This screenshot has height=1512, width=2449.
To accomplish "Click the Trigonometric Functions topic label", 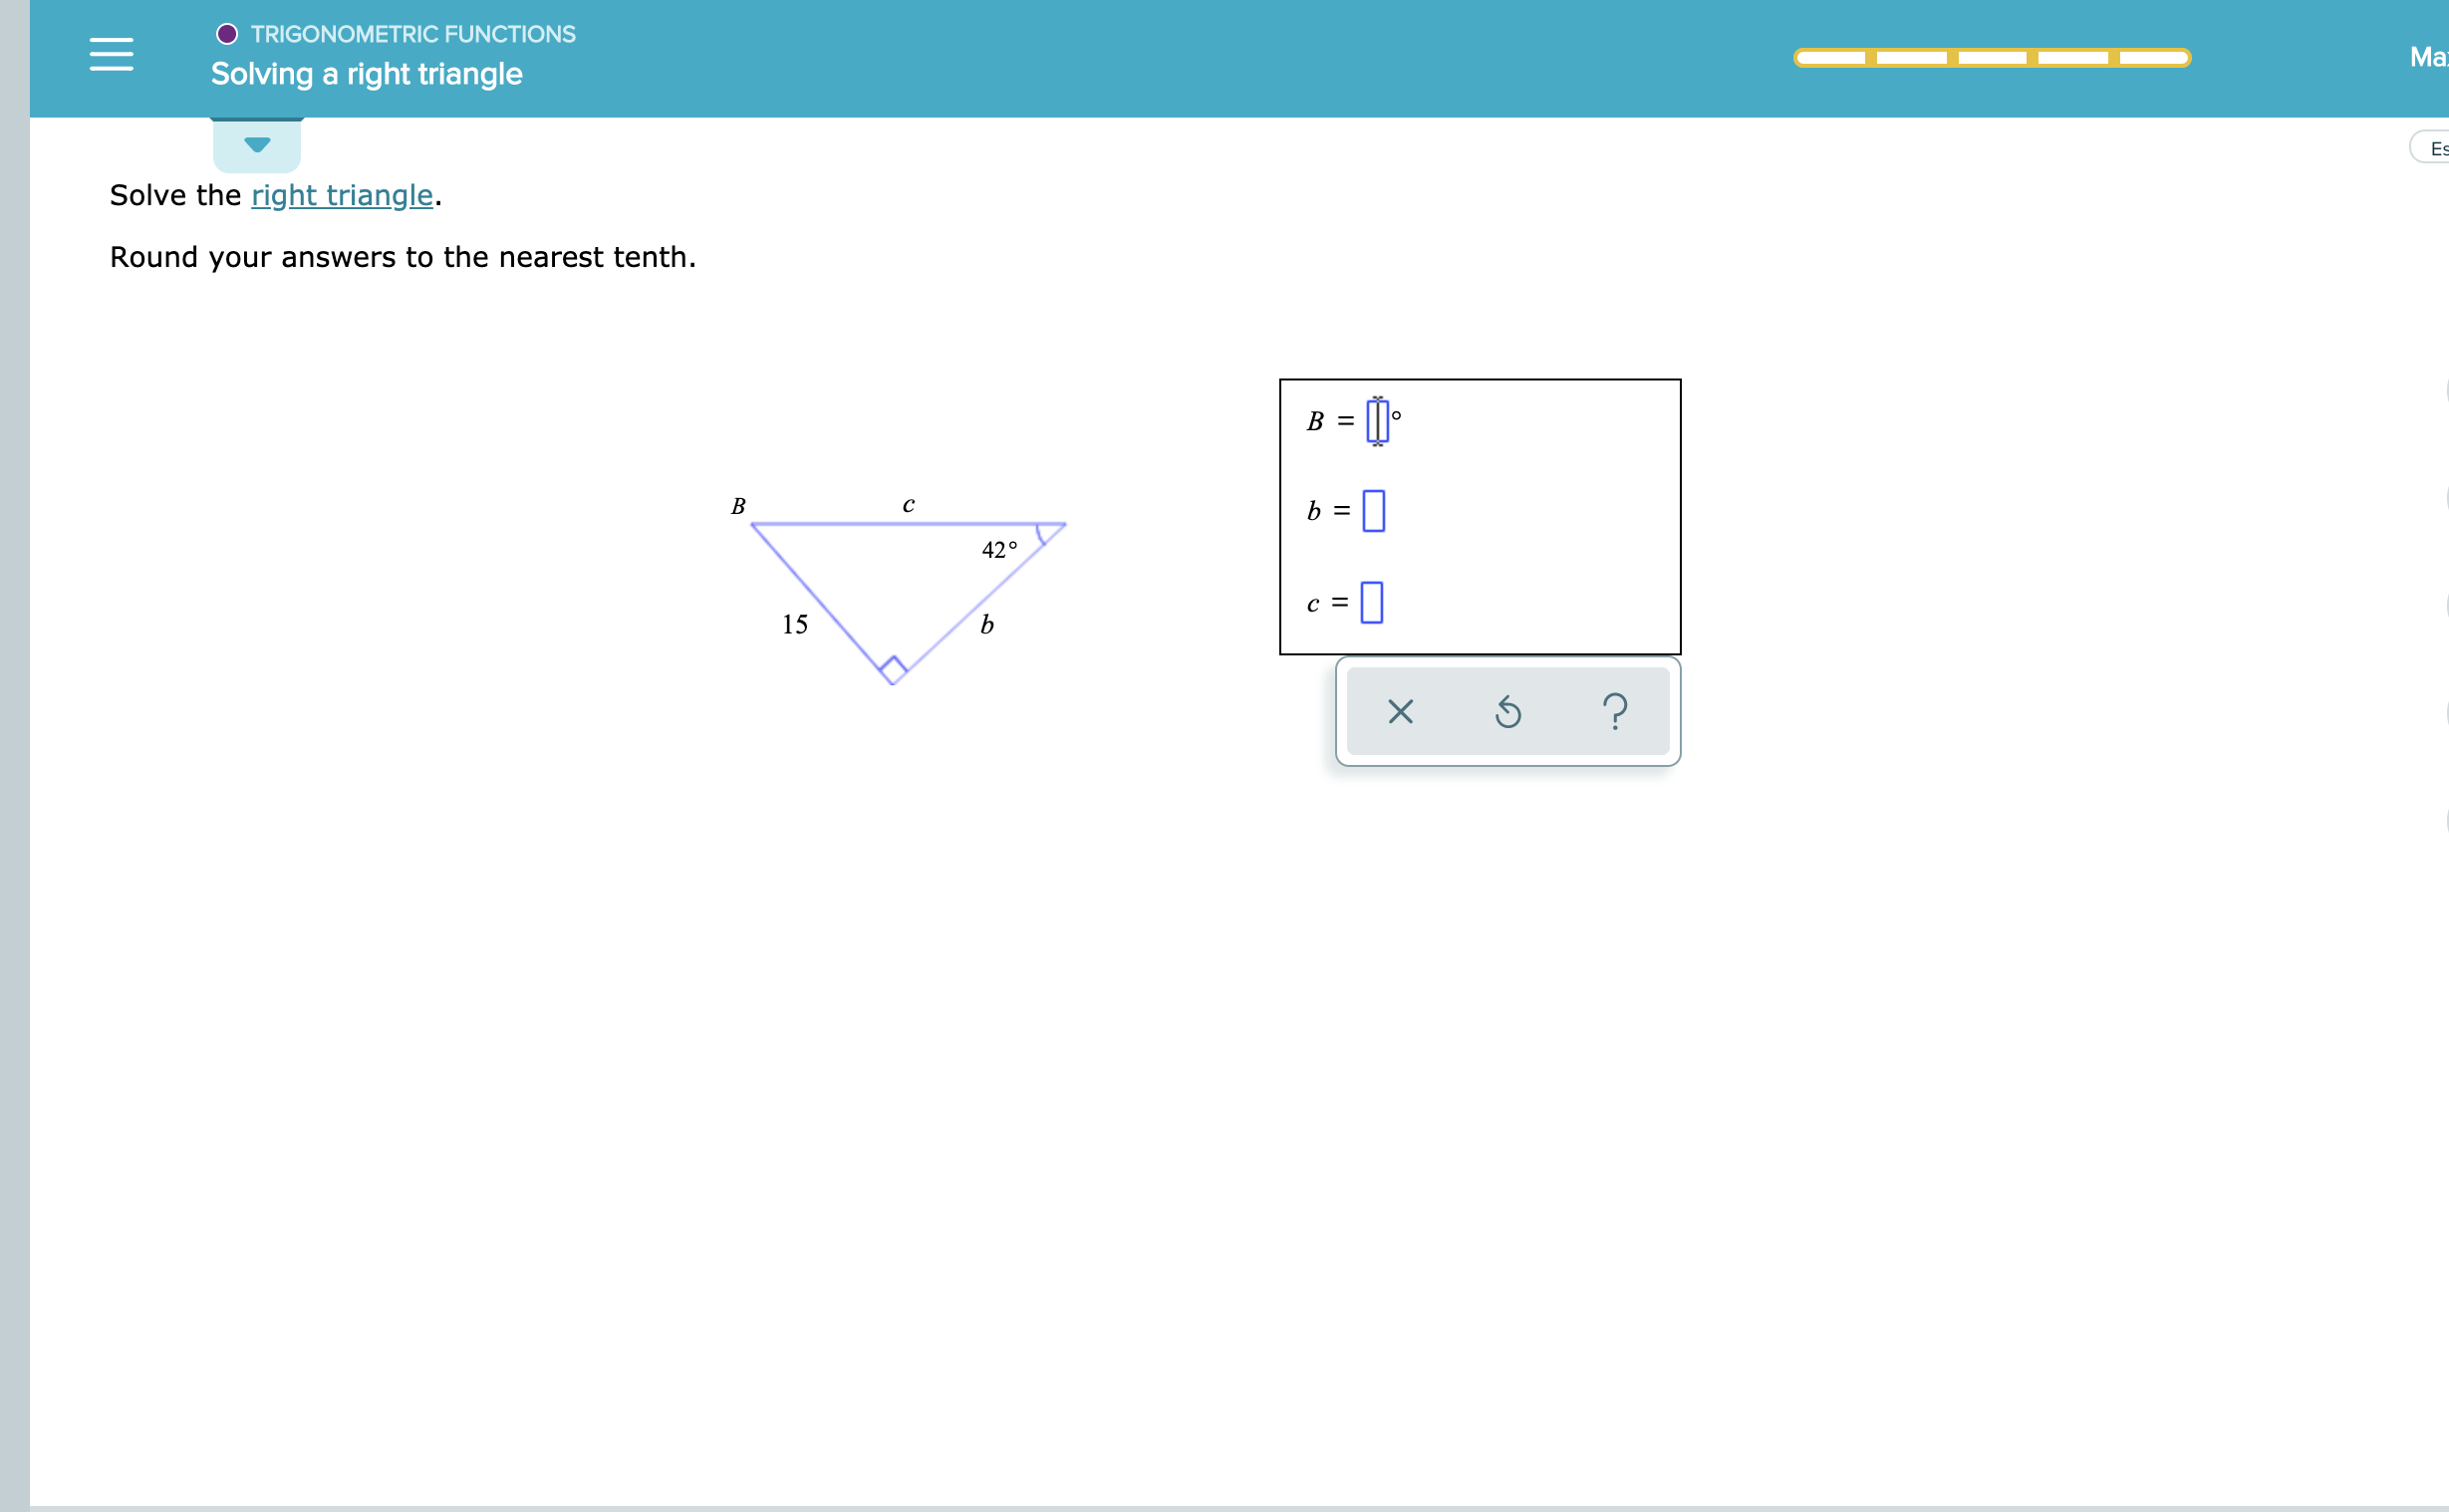I will (413, 34).
